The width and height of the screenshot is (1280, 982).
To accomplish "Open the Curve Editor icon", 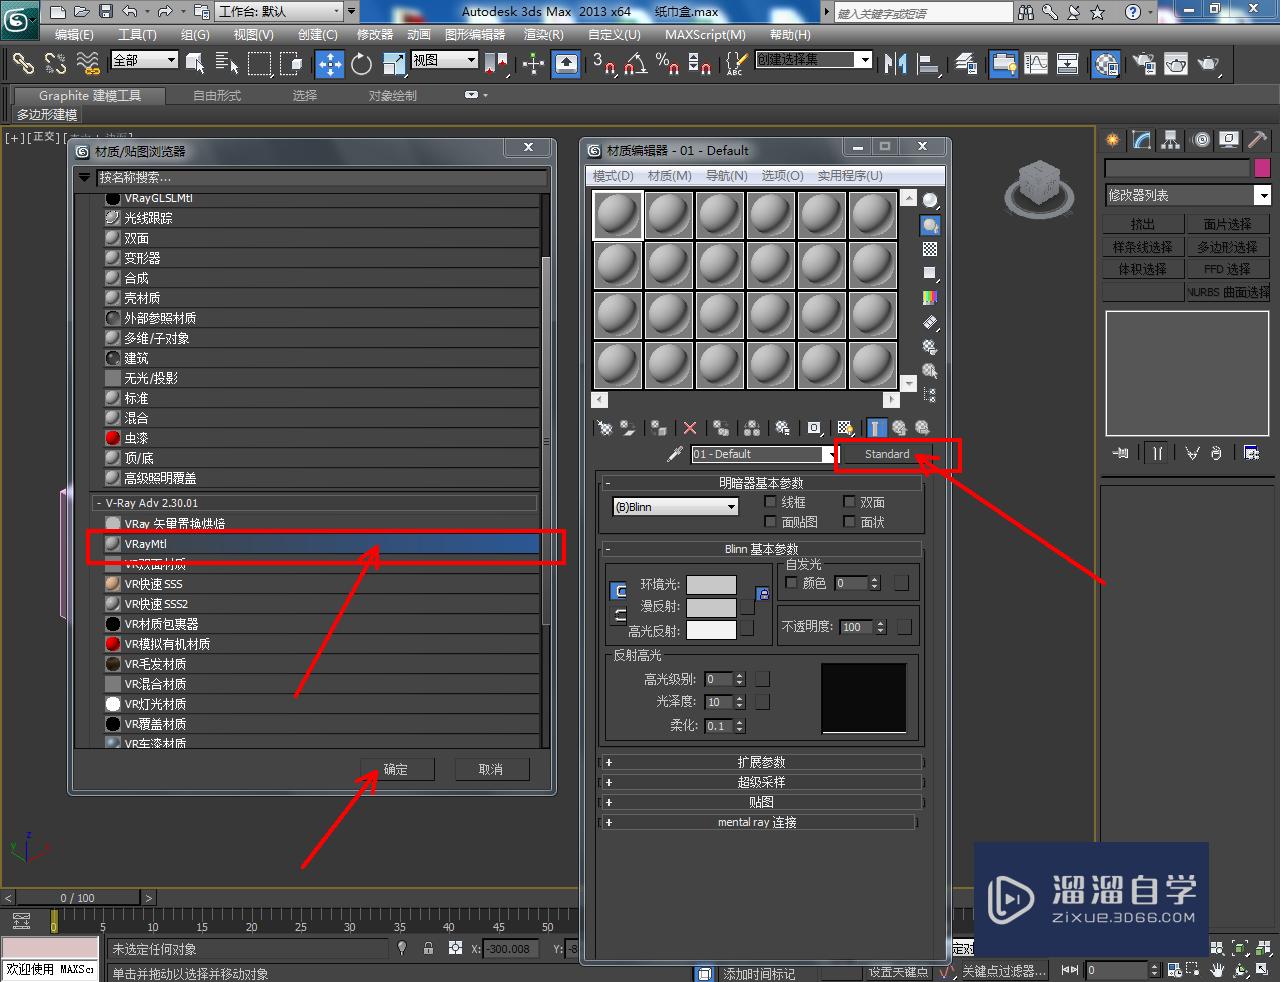I will click(x=1036, y=64).
